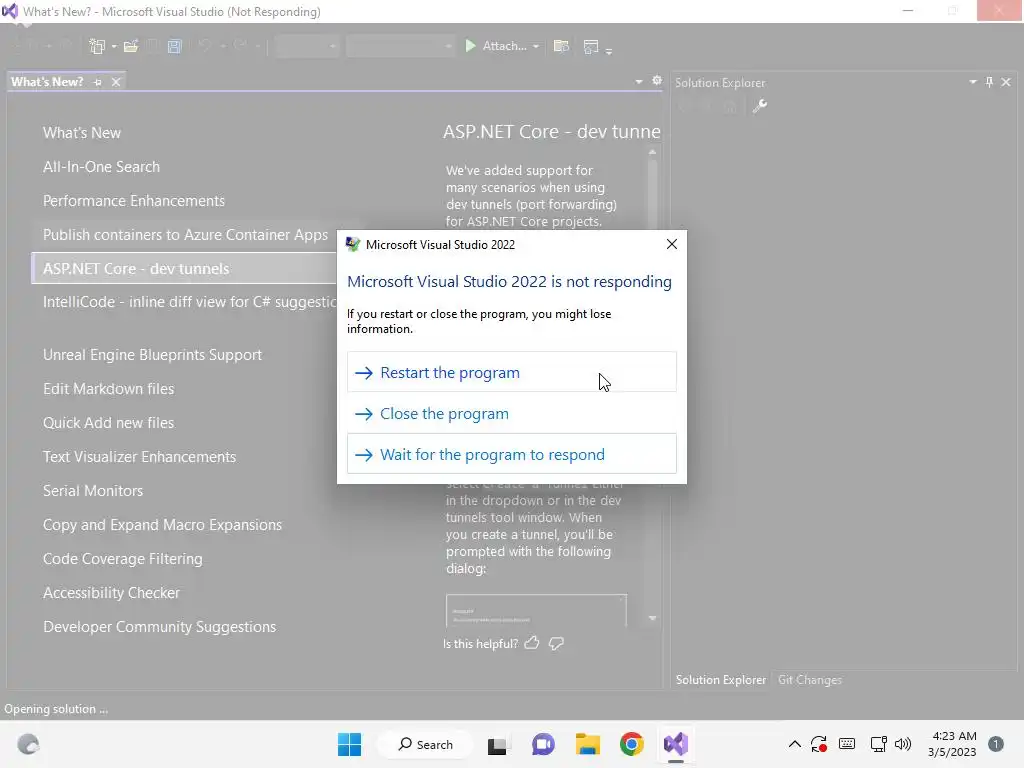Open Copy and Expand Macro Expansions topic
Image resolution: width=1024 pixels, height=768 pixels.
pyautogui.click(x=162, y=524)
